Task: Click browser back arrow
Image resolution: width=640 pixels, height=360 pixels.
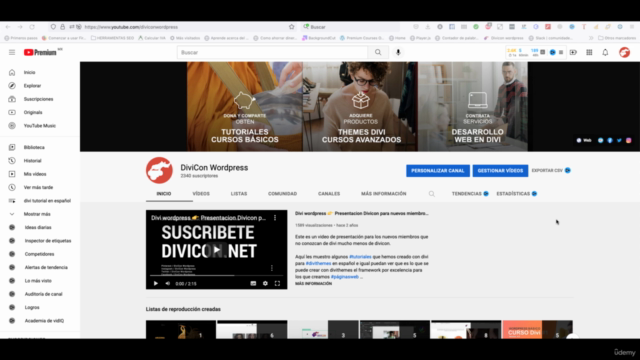Action: click(8, 27)
